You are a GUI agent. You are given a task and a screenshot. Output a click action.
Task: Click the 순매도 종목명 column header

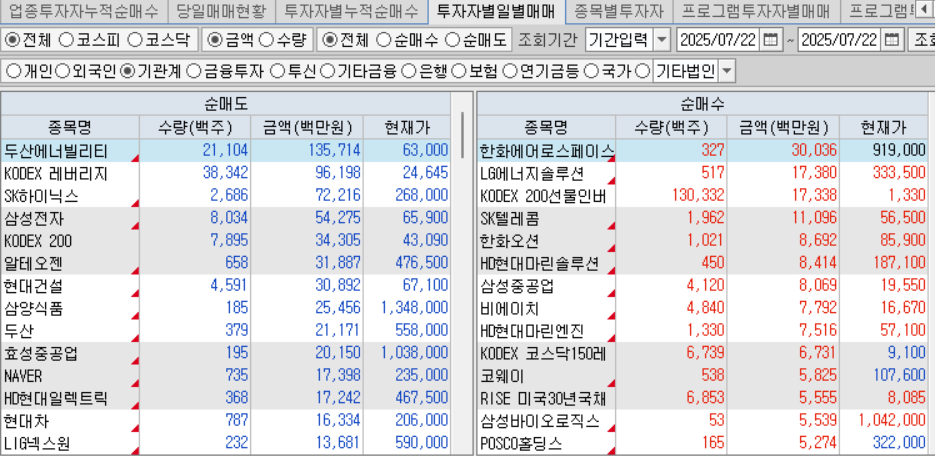tap(70, 128)
